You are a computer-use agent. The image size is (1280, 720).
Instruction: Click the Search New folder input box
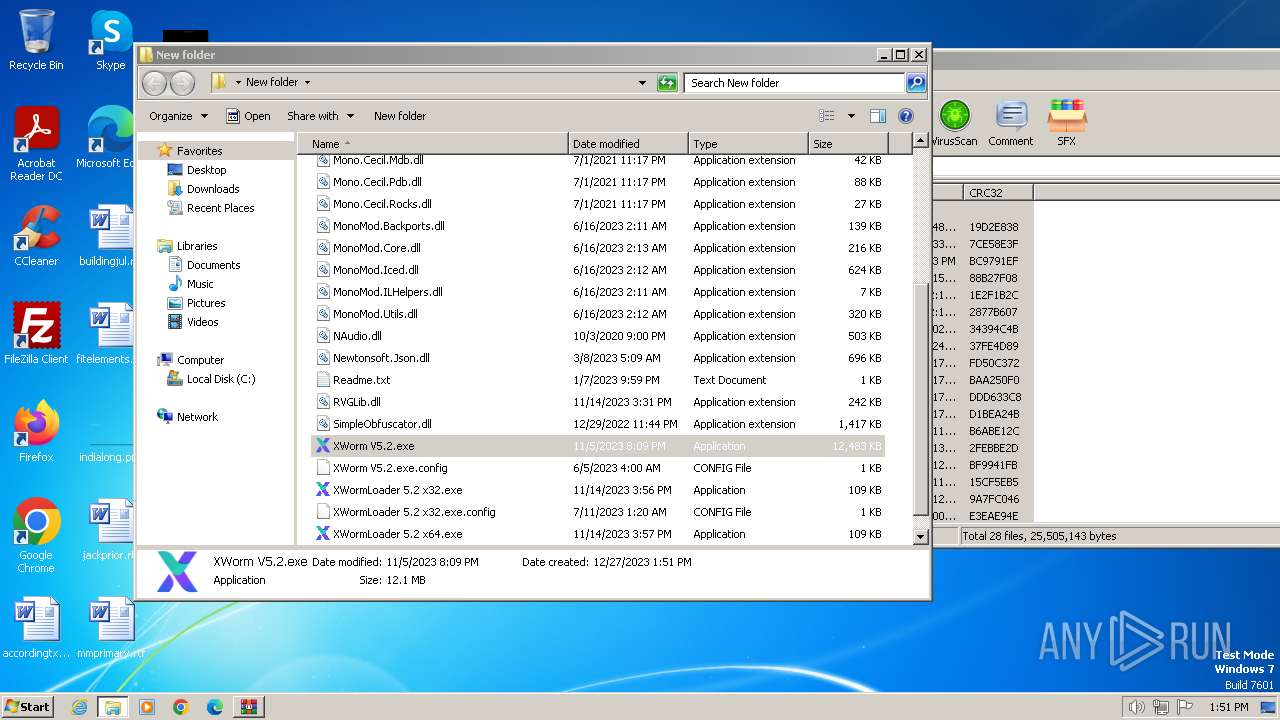(795, 83)
